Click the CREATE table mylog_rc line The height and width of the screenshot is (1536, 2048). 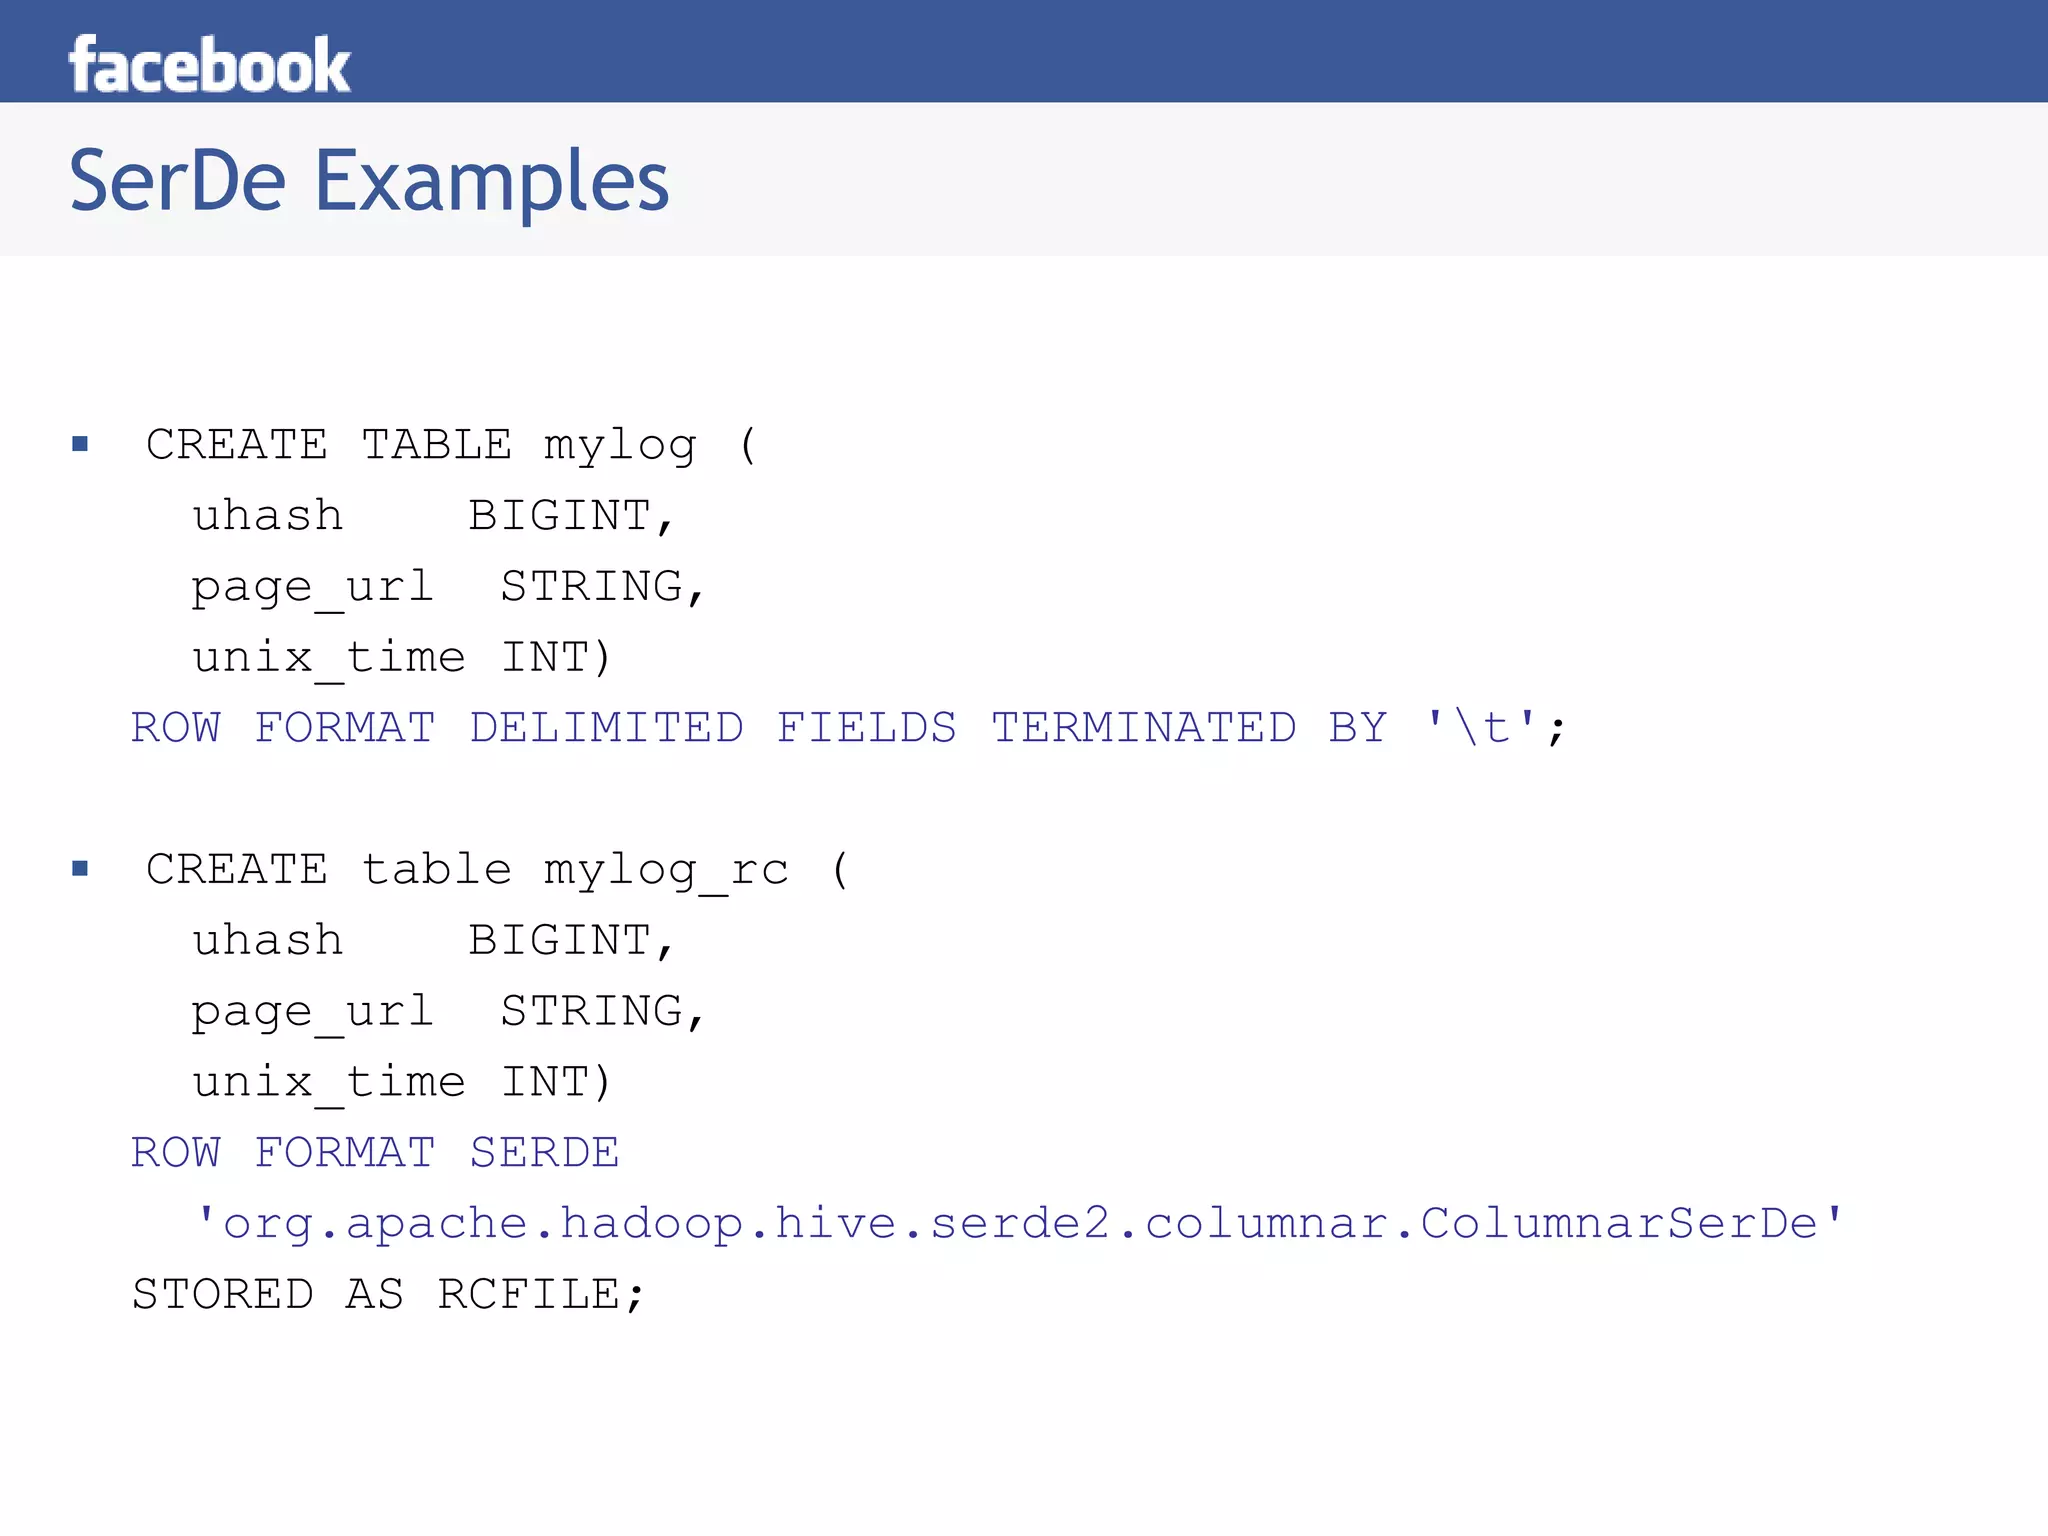point(498,869)
